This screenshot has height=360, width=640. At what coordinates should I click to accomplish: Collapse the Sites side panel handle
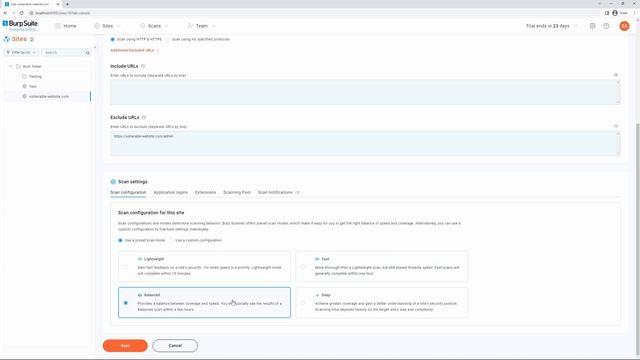point(95,47)
